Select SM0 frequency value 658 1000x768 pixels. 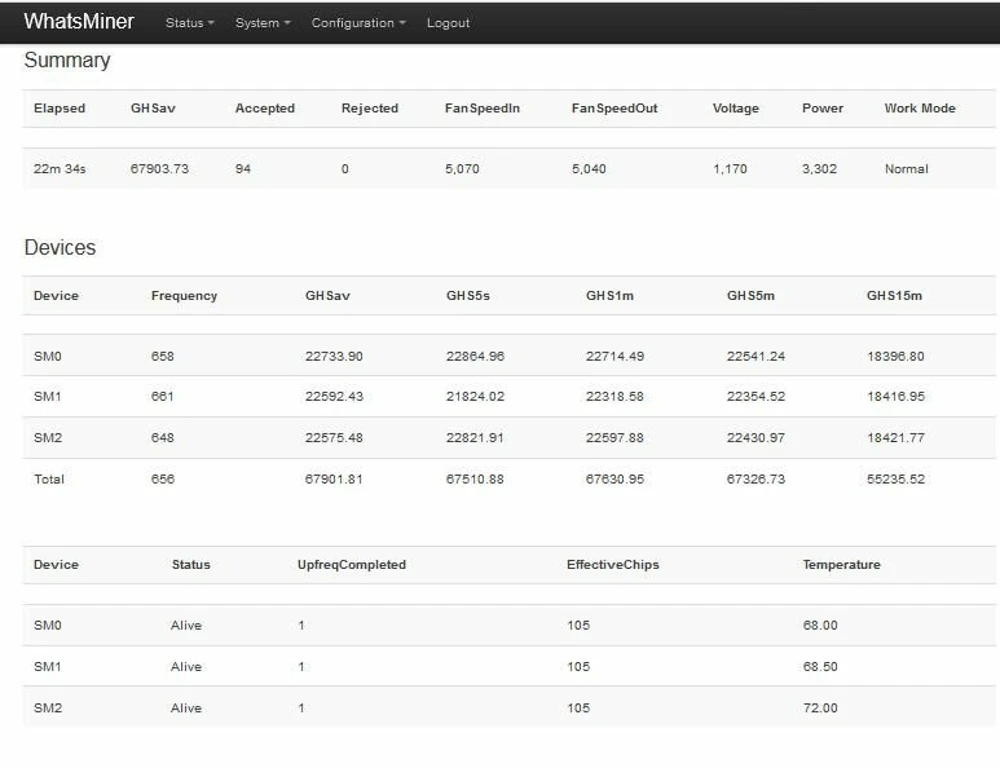tap(163, 357)
